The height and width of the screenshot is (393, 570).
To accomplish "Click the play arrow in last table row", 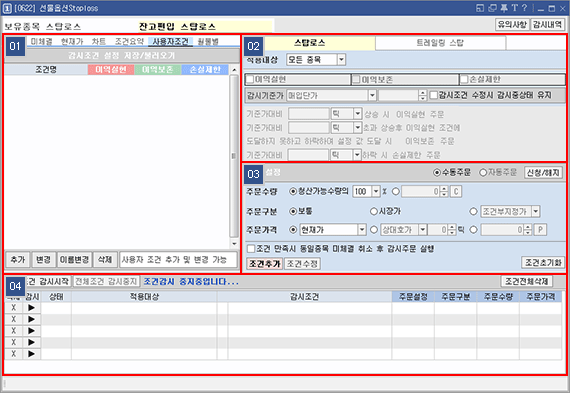I will pyautogui.click(x=32, y=353).
